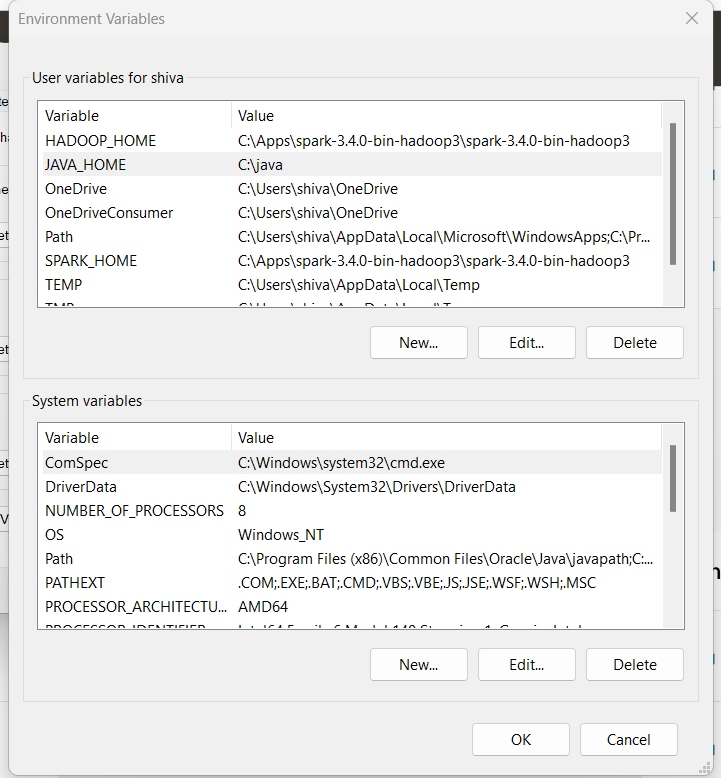721x778 pixels.
Task: Click the Value column header in system variables
Action: tap(447, 438)
